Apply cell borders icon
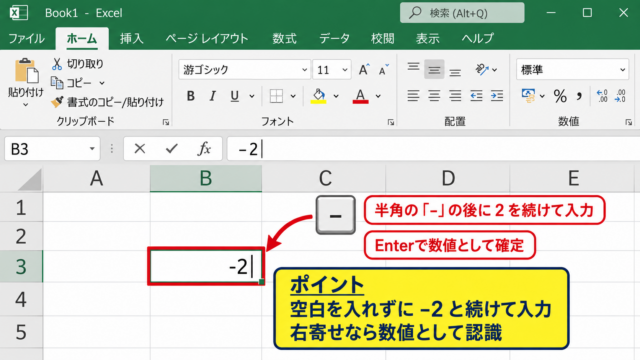Viewport: 640px width, 360px height. (x=276, y=96)
